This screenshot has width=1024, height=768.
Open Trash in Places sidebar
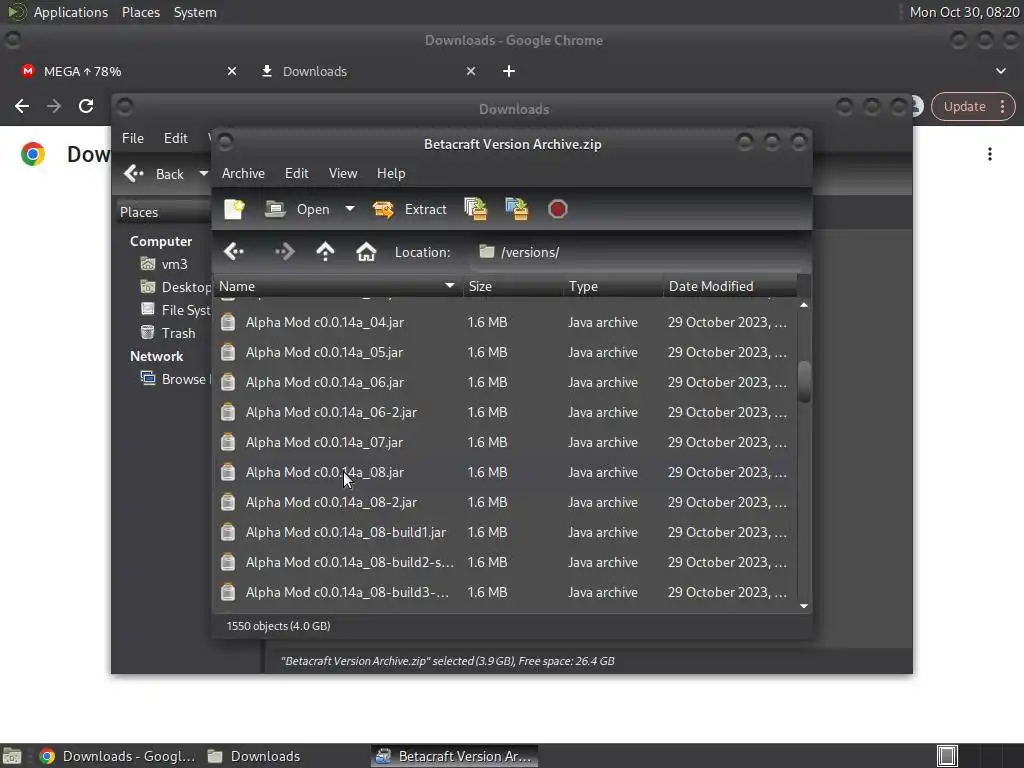(168, 333)
